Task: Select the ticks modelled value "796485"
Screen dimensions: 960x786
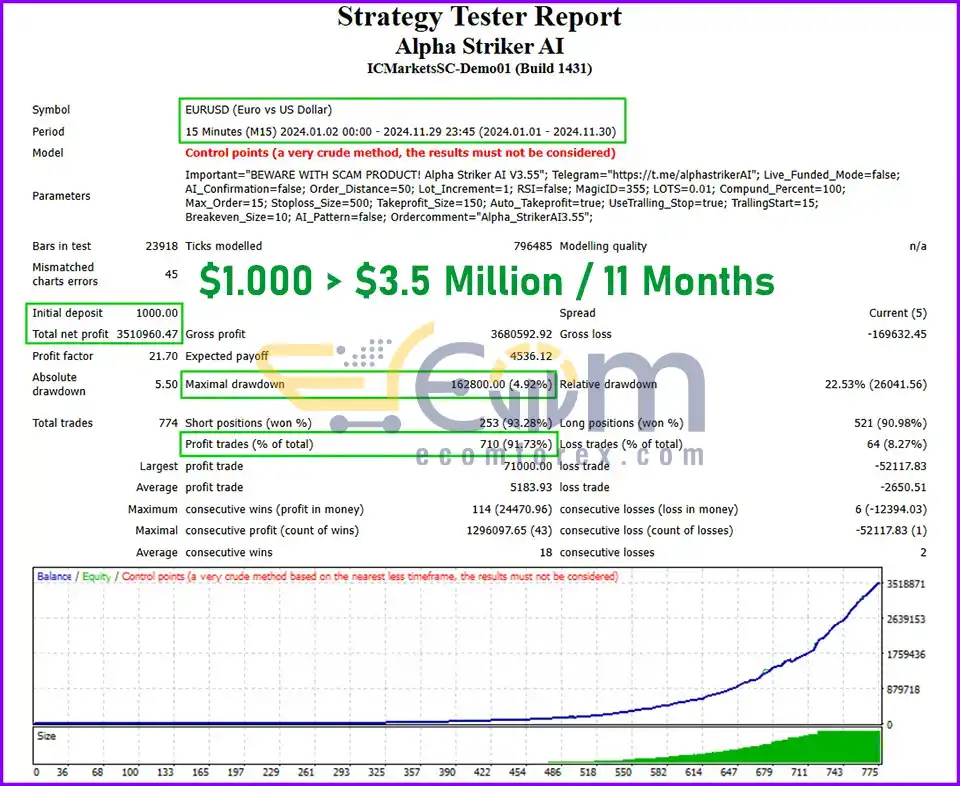Action: coord(533,246)
